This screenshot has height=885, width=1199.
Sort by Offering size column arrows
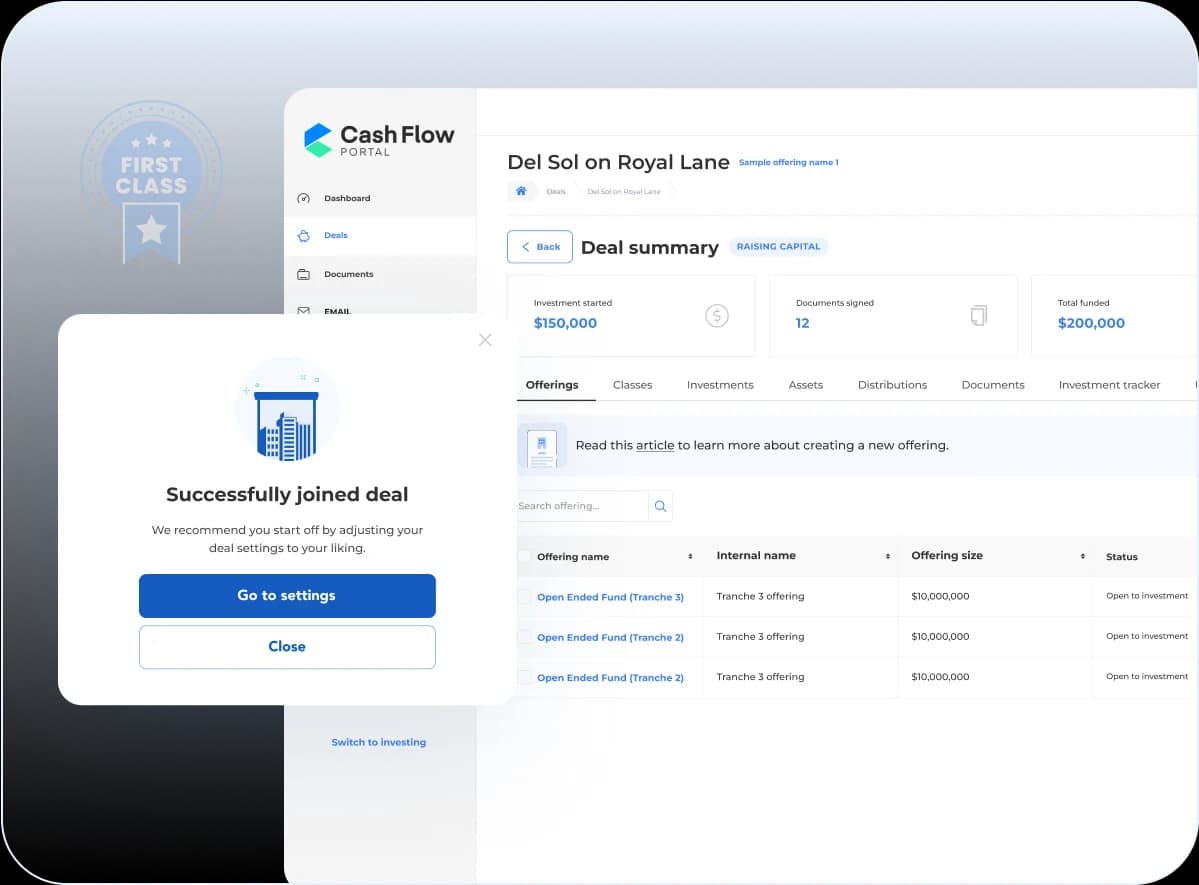pos(1082,556)
